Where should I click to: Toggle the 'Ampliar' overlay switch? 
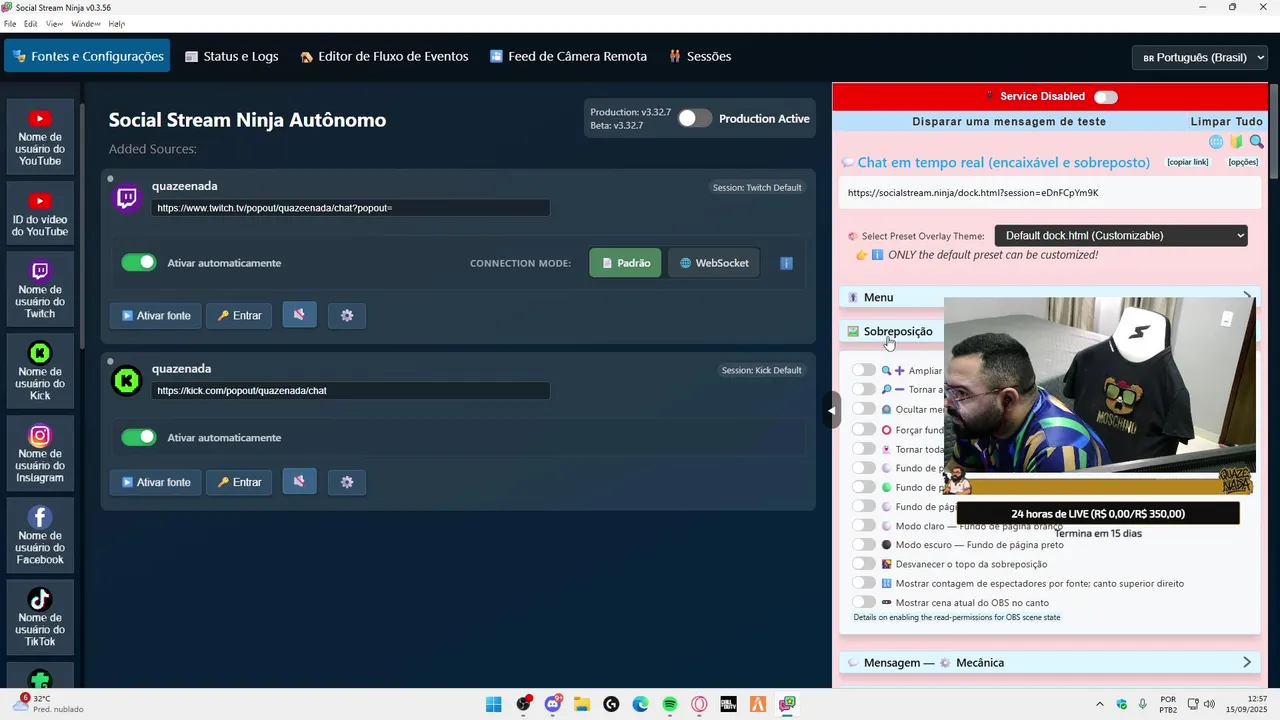pyautogui.click(x=864, y=370)
